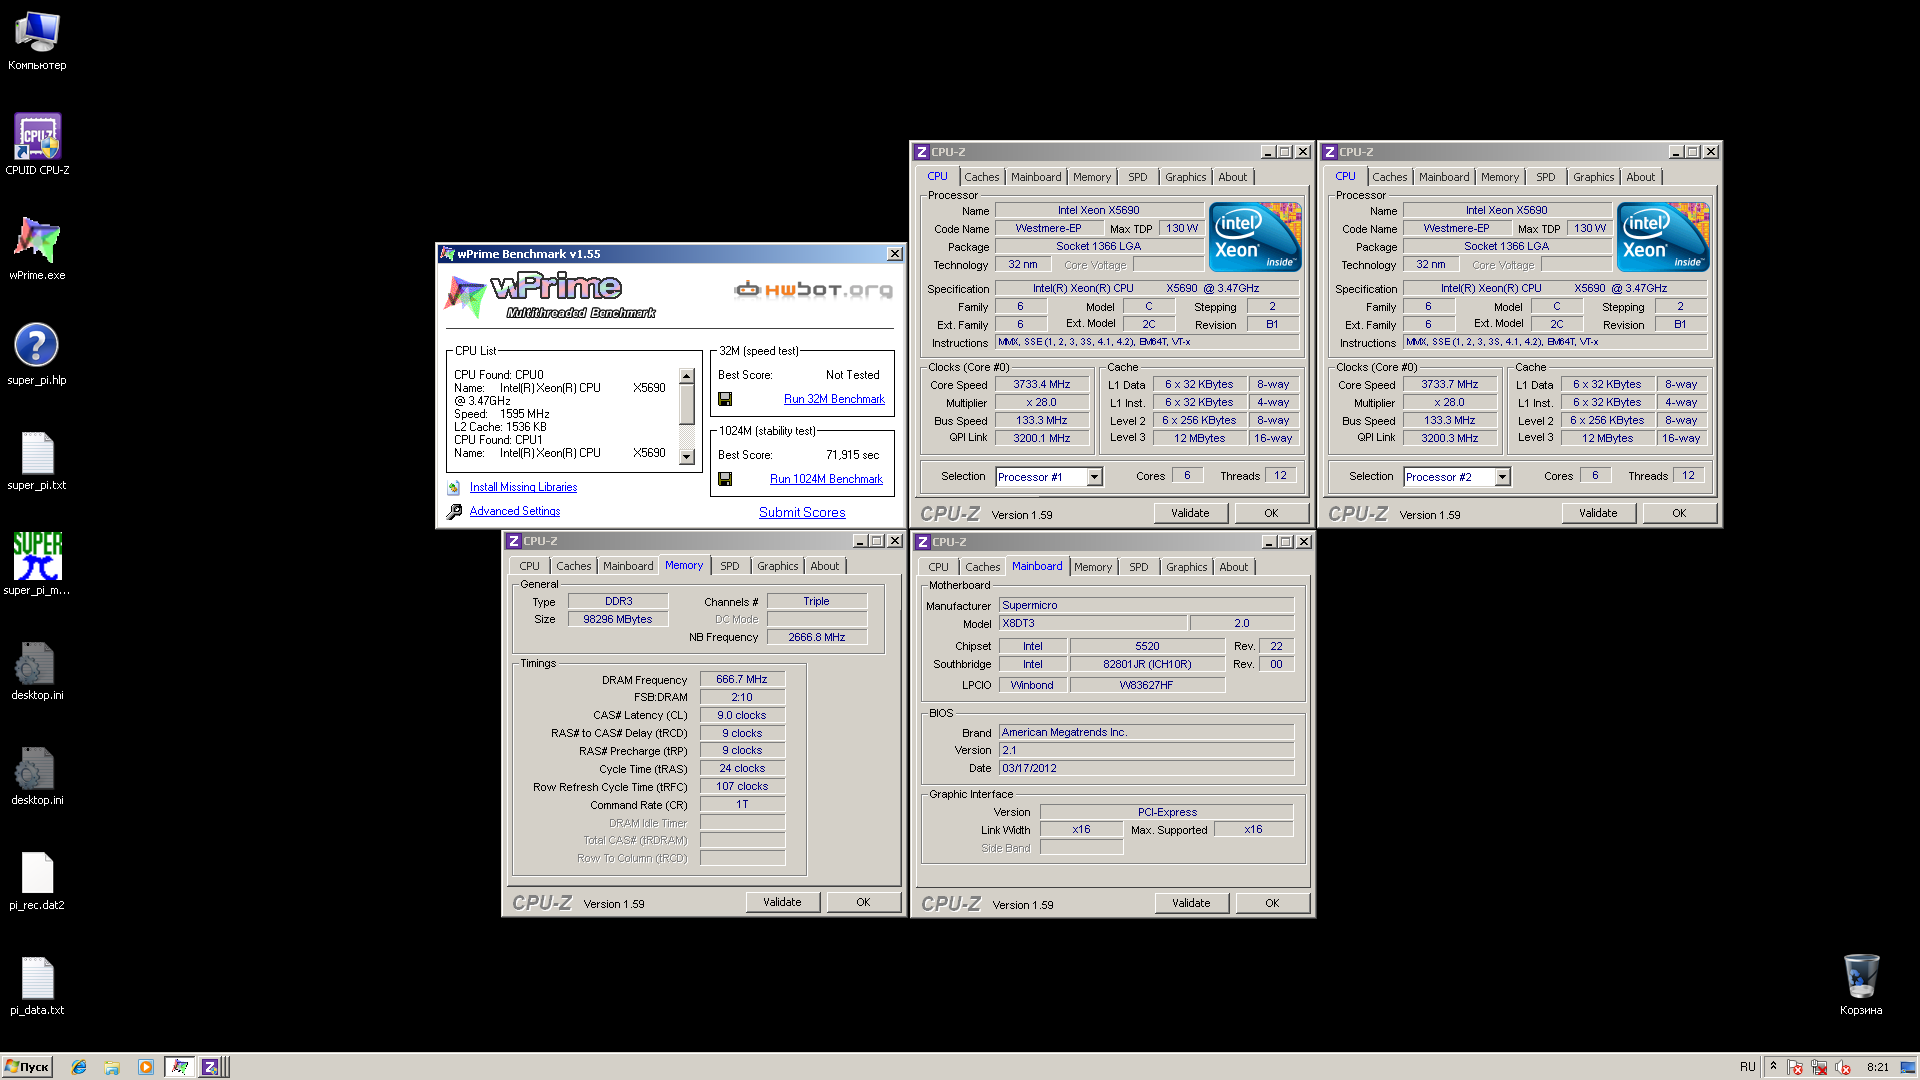Click the Install Missing Libraries icon
The image size is (1920, 1080).
454,488
